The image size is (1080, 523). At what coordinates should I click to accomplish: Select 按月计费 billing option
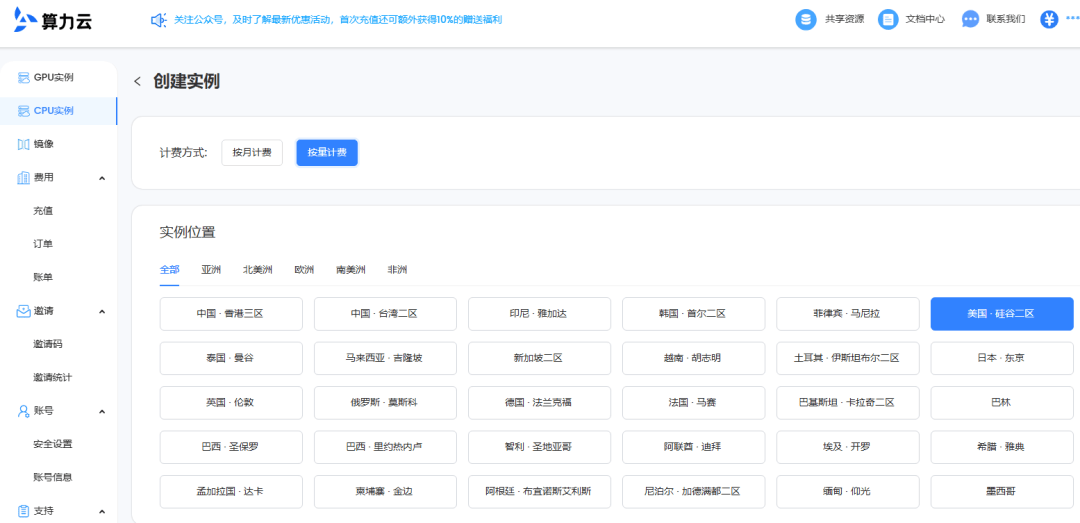pos(252,152)
